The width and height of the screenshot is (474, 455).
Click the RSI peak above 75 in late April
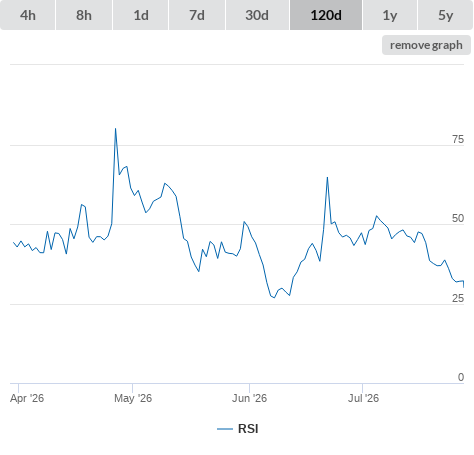115,128
